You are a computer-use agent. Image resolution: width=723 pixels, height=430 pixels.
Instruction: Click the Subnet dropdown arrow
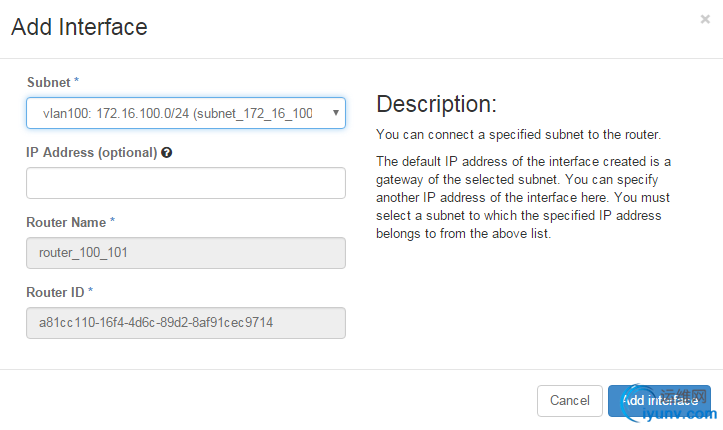[335, 114]
